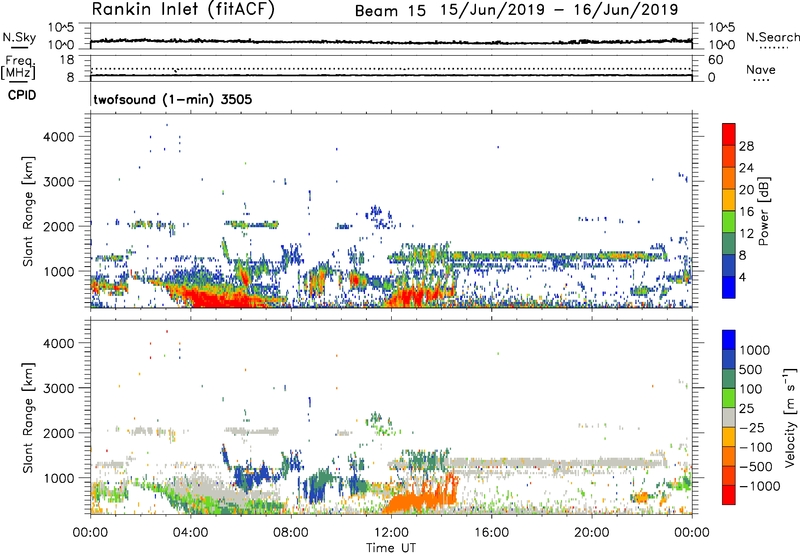Click the power panel "Slant Range [km]" label
The width and height of the screenshot is (800, 554).
pyautogui.click(x=28, y=211)
